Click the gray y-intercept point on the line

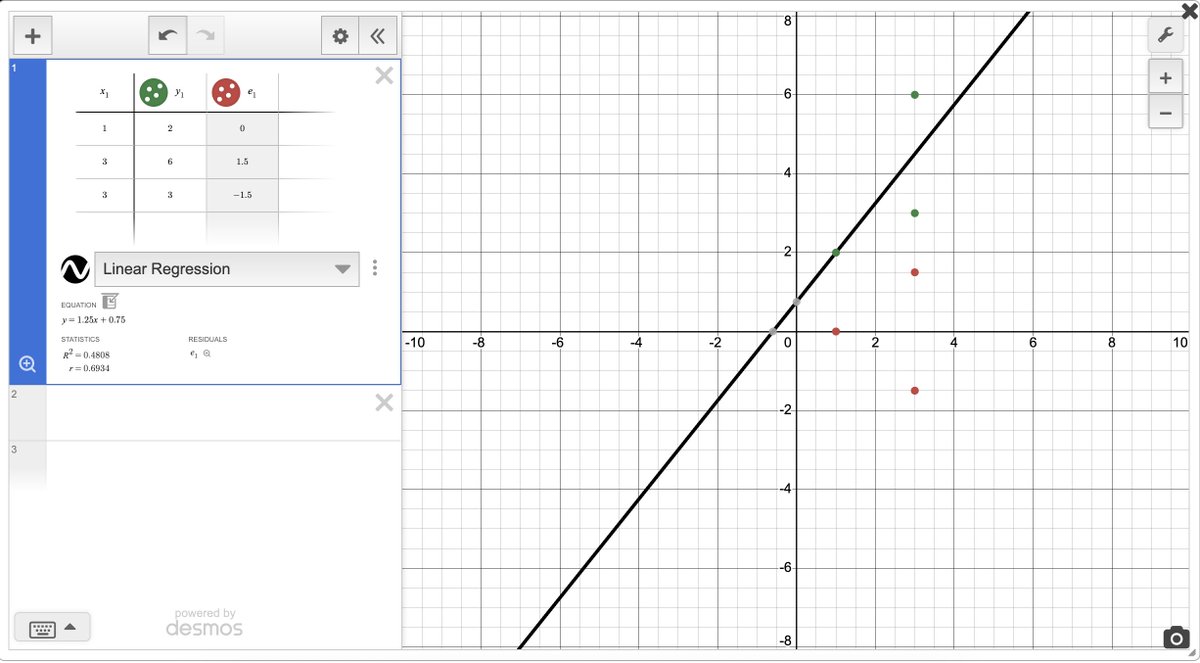(796, 302)
